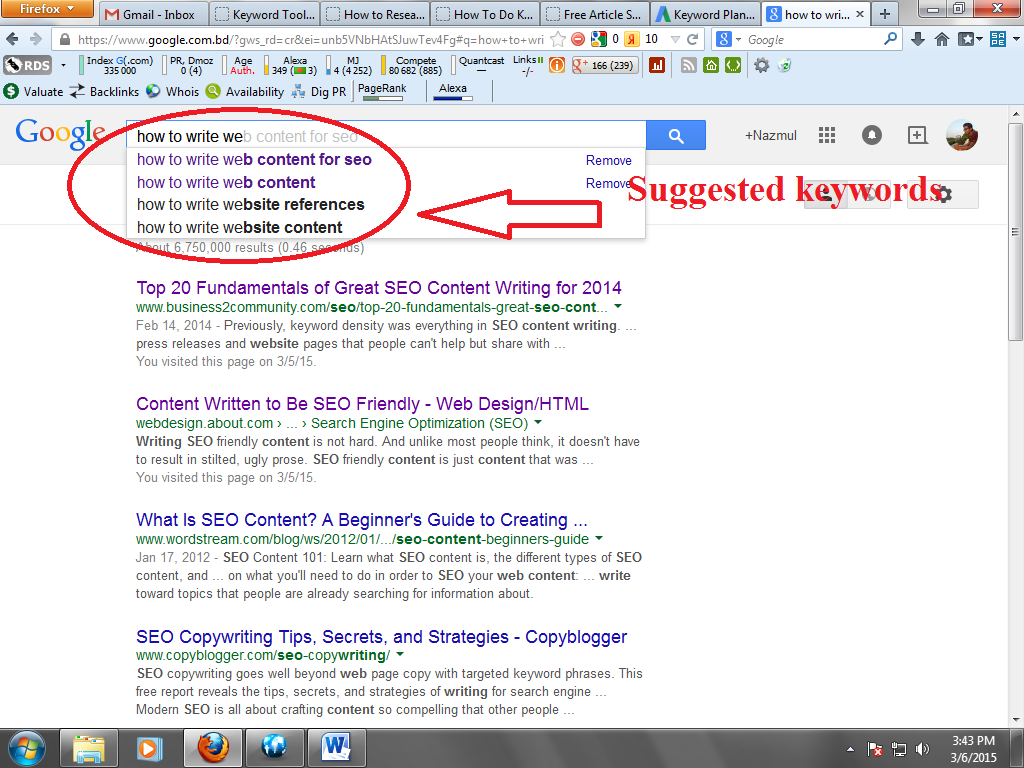The width and height of the screenshot is (1024, 768).
Task: Open RDS bar settings gear
Action: coord(761,65)
